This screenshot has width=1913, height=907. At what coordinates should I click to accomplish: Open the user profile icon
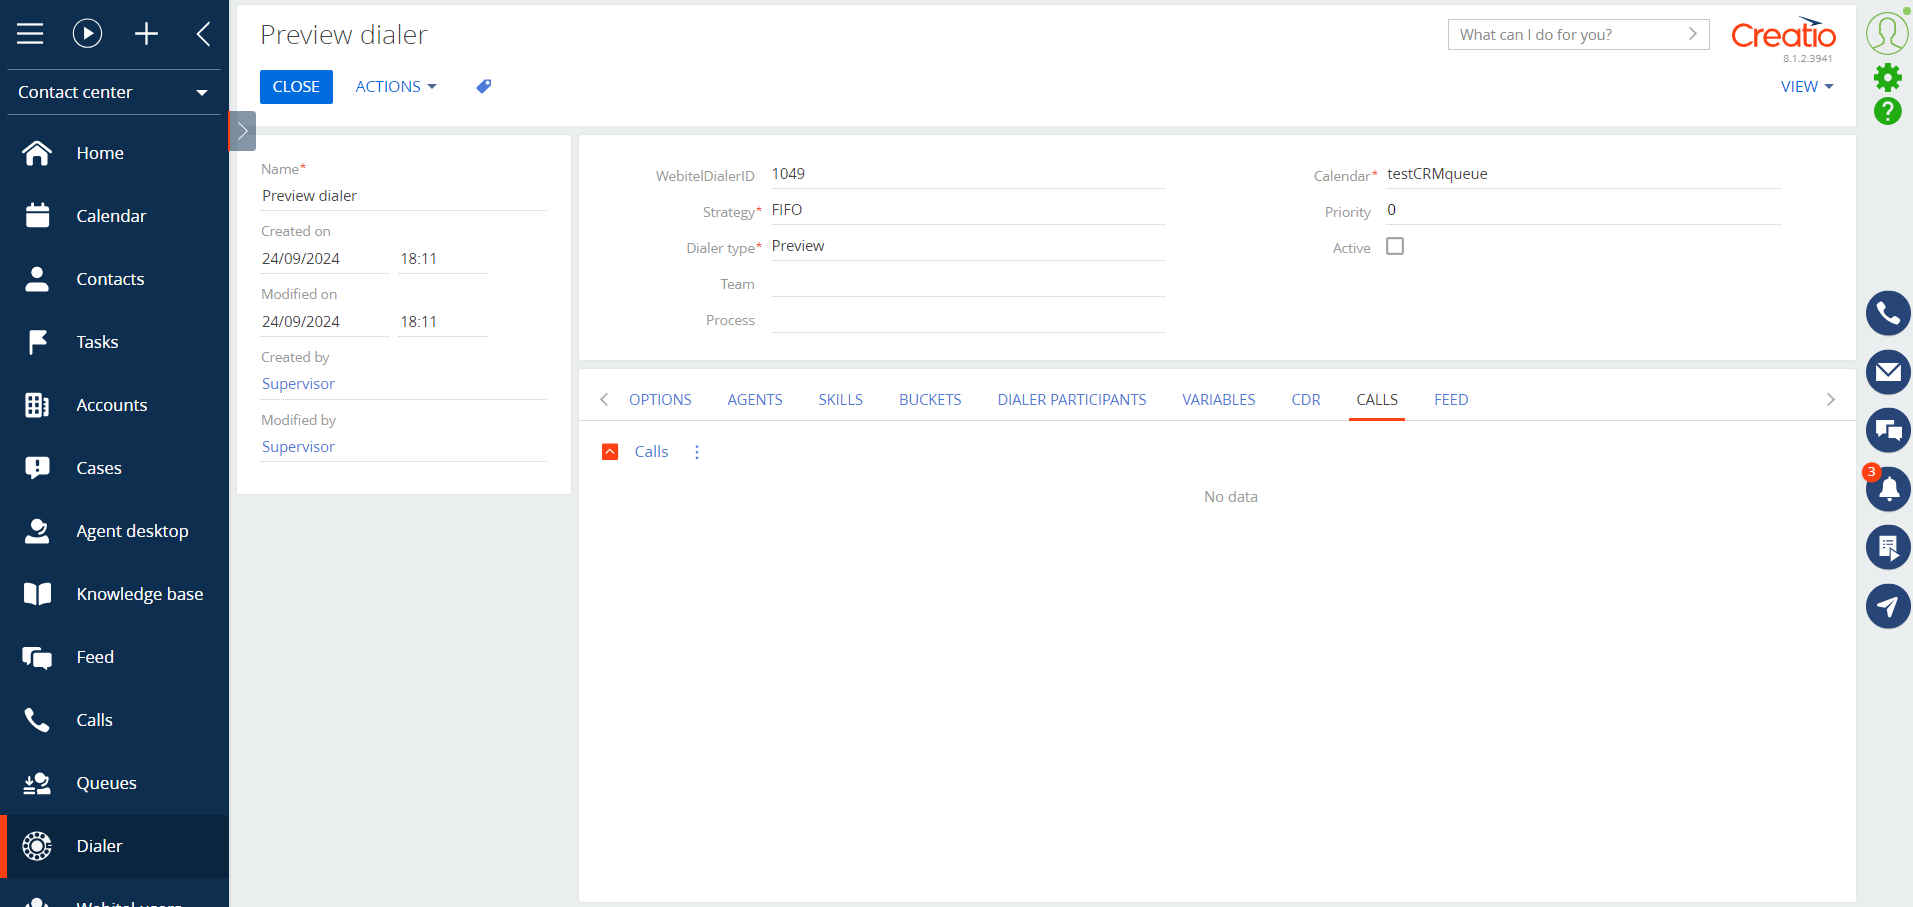(x=1887, y=33)
